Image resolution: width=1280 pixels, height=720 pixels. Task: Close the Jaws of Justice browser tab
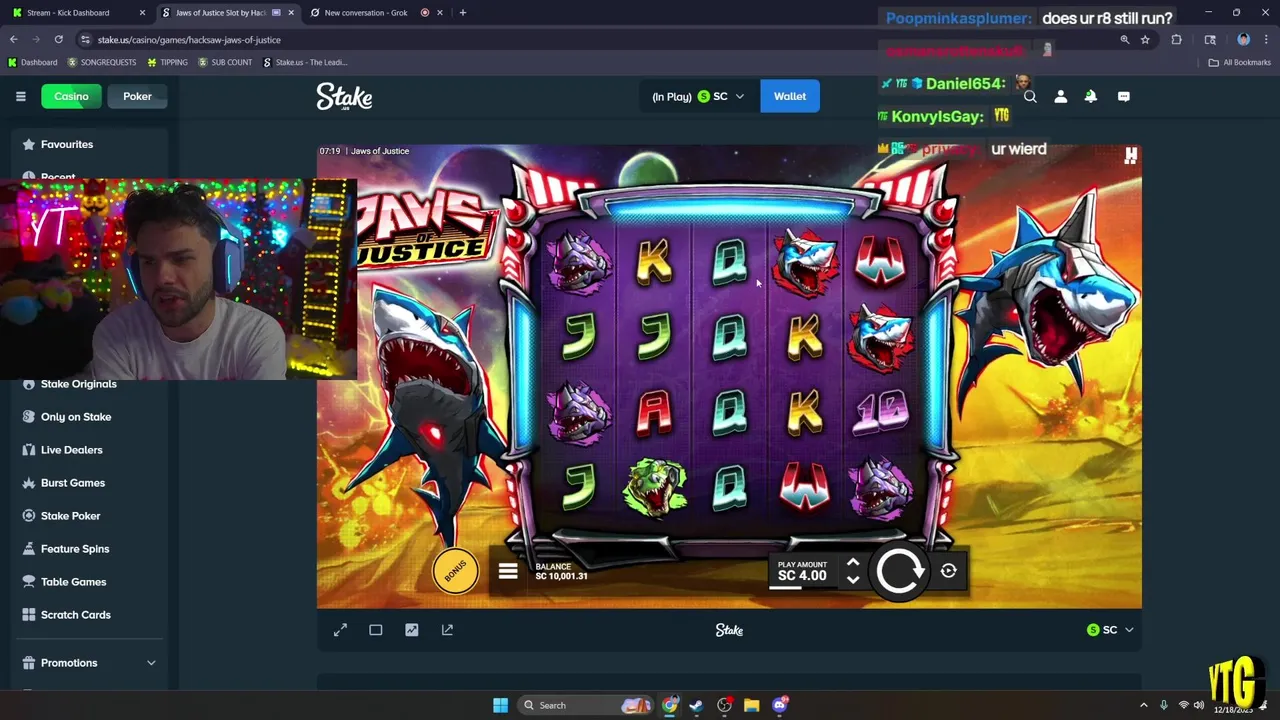click(290, 13)
